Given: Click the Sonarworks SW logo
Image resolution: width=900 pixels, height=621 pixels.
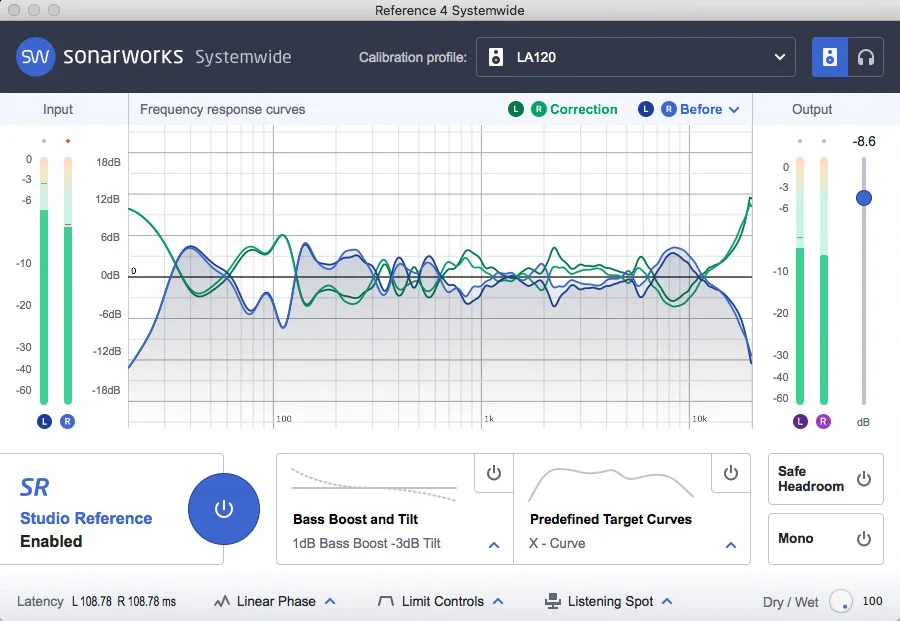Looking at the screenshot, I should coord(36,57).
